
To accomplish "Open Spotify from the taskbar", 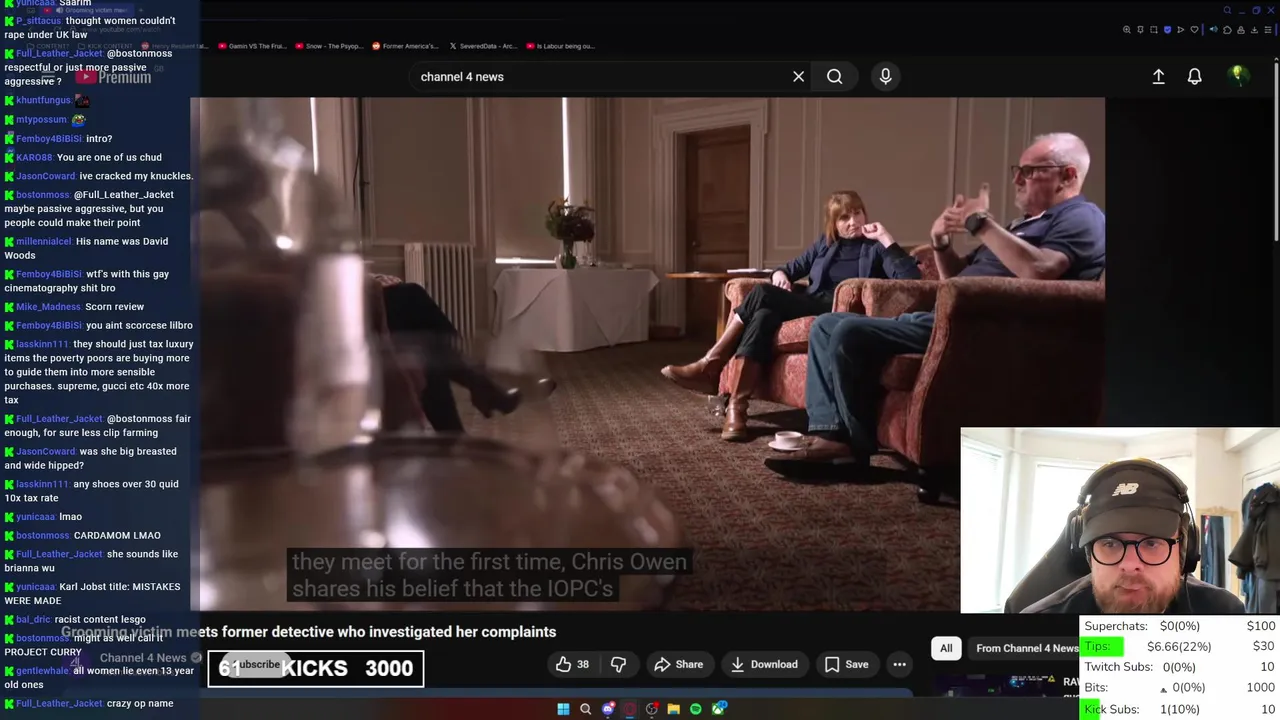I will (696, 709).
